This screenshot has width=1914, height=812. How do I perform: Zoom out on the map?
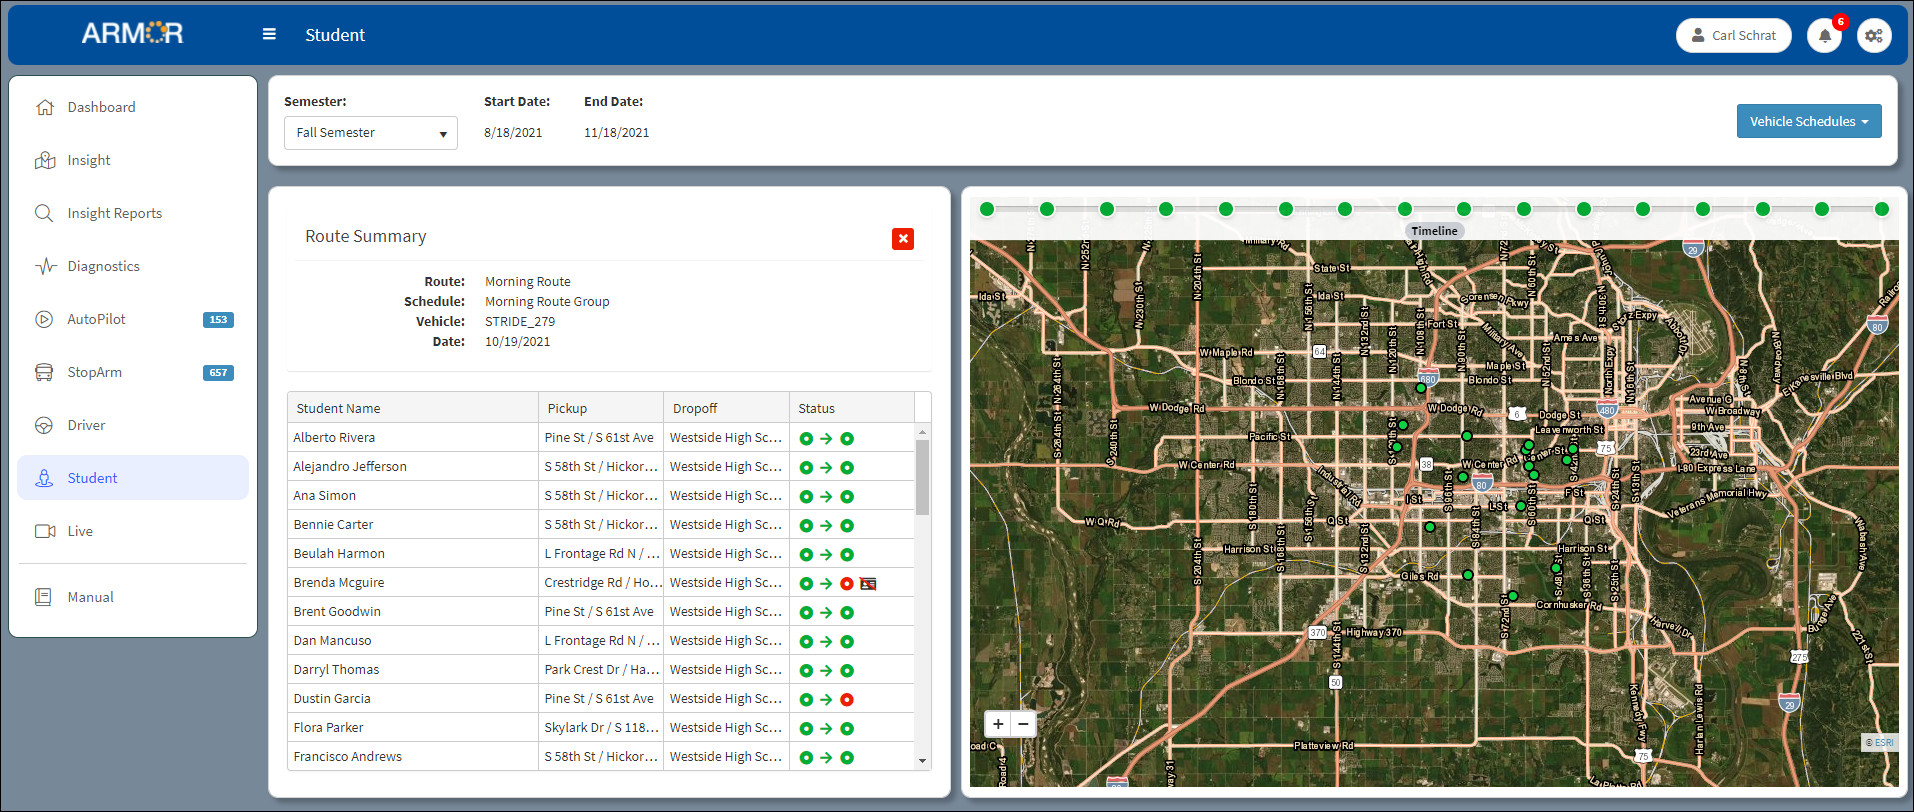1023,724
